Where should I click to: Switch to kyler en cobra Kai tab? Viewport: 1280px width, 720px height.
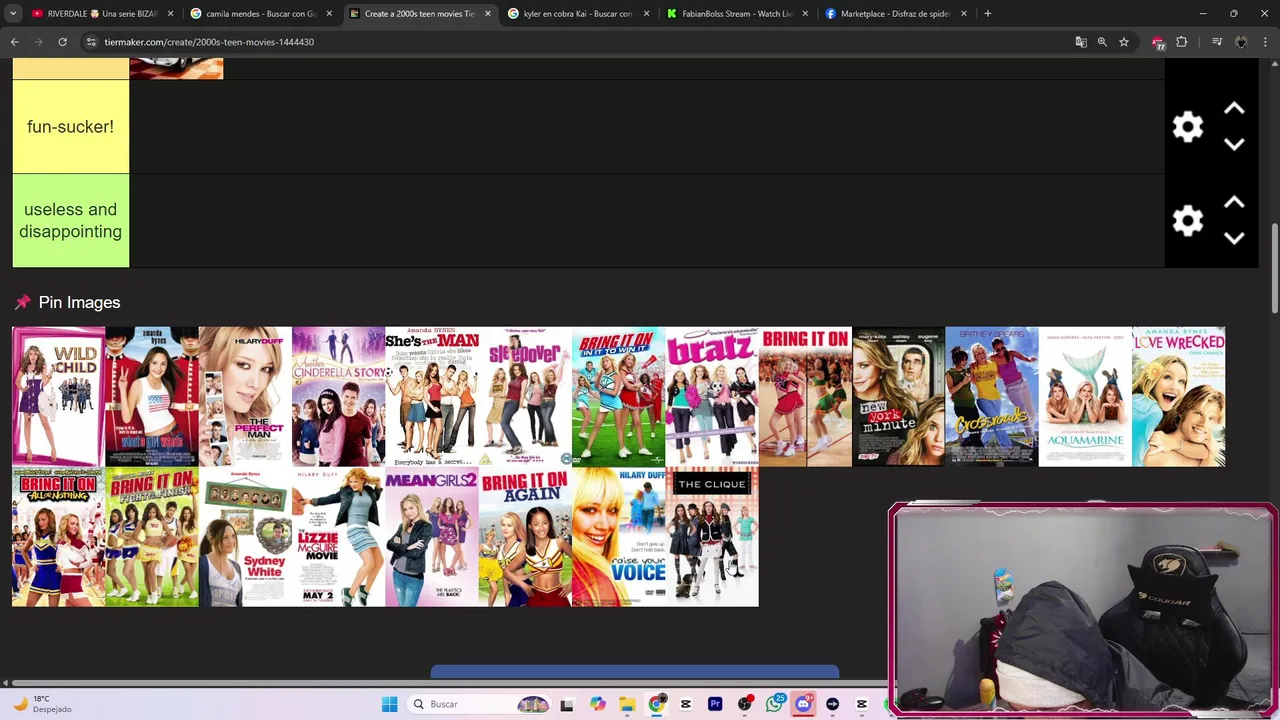click(578, 14)
